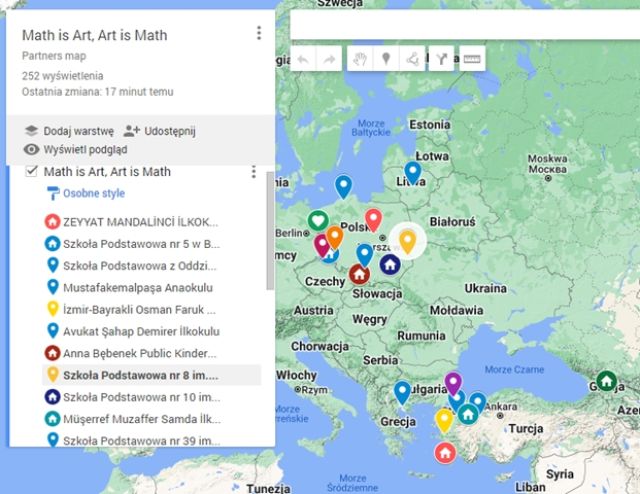Image resolution: width=640 pixels, height=494 pixels.
Task: Select the Add directions tool
Action: pos(441,60)
